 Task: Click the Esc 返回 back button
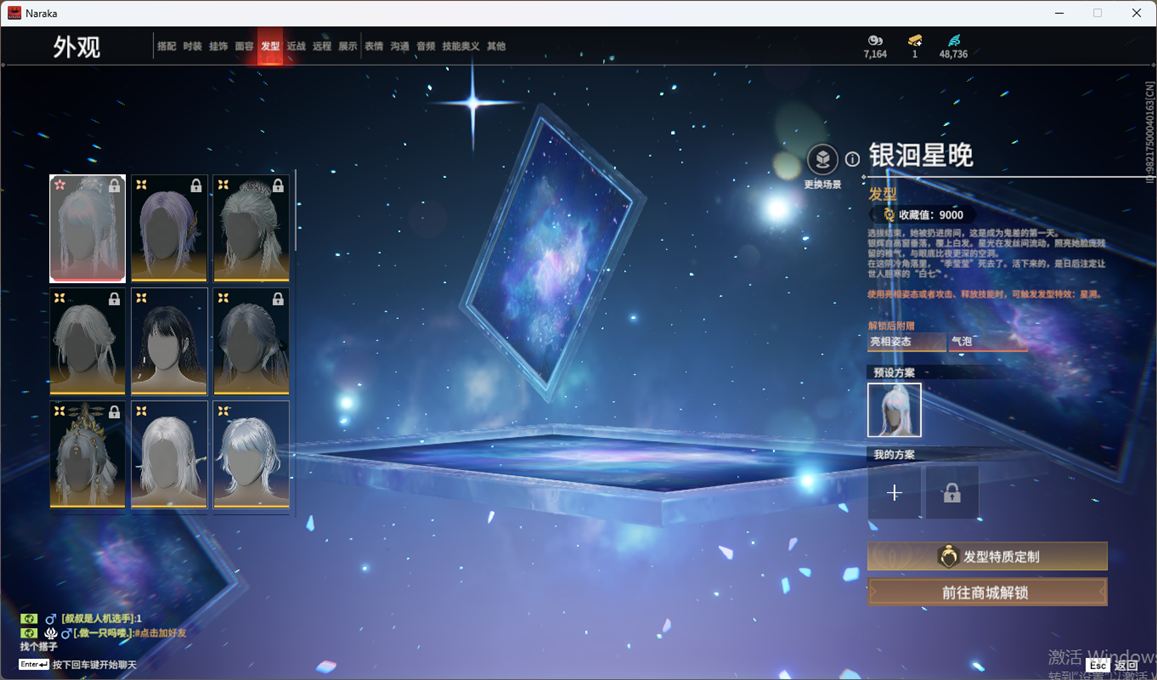click(1112, 665)
